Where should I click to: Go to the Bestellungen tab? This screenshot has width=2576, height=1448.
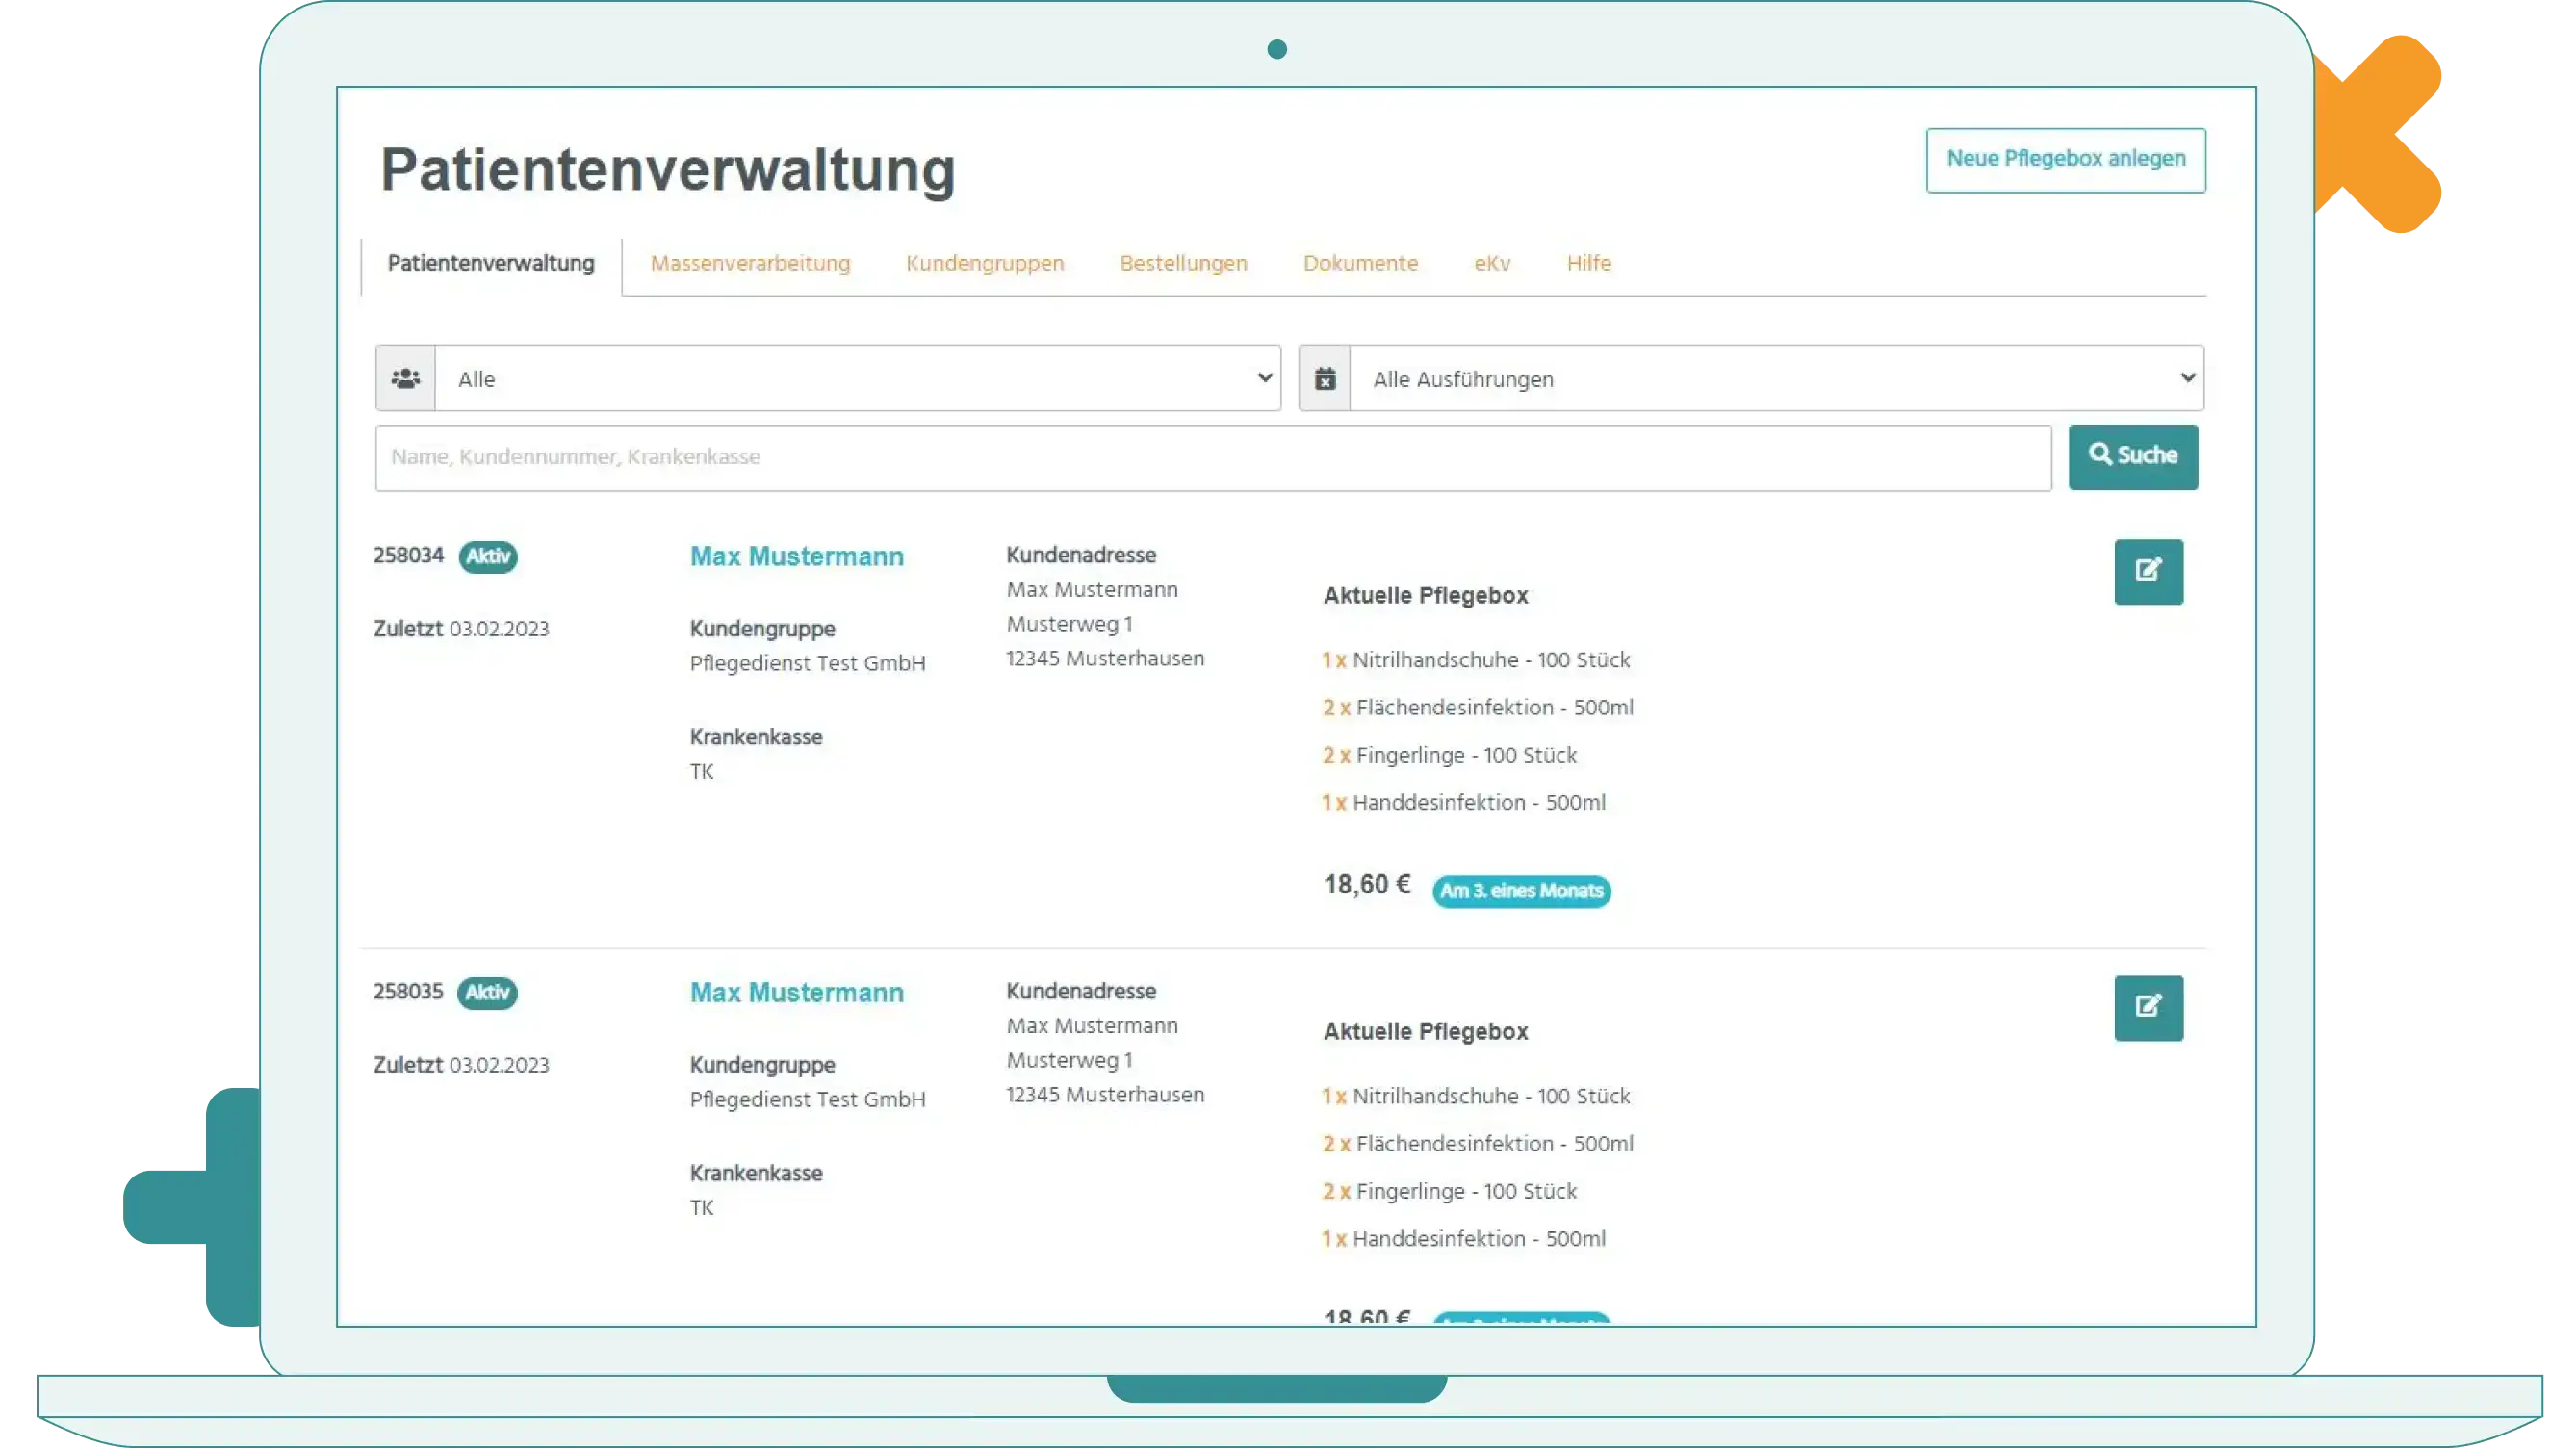[x=1183, y=263]
